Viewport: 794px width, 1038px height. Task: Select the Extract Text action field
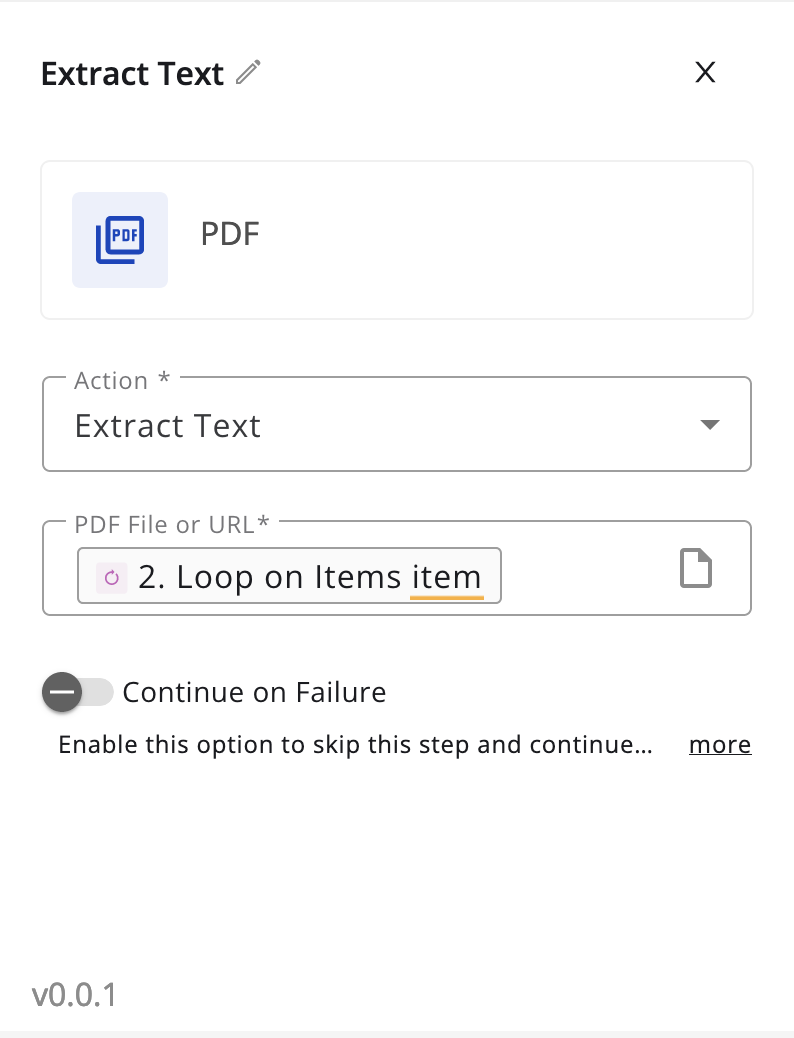pos(397,424)
